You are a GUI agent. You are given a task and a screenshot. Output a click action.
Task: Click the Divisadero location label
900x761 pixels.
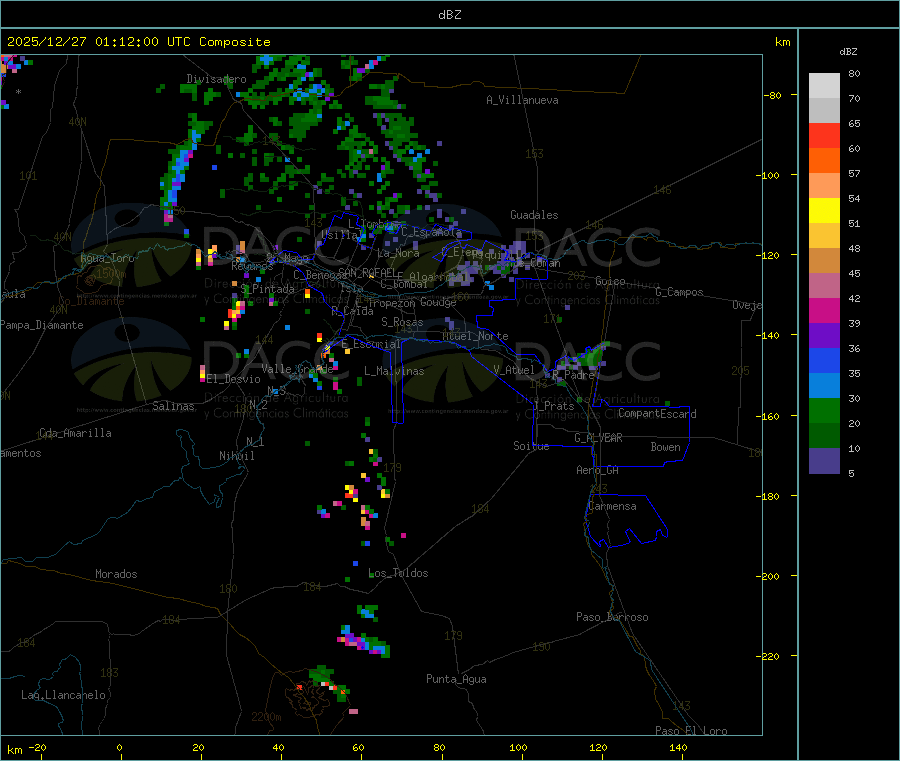tap(216, 79)
